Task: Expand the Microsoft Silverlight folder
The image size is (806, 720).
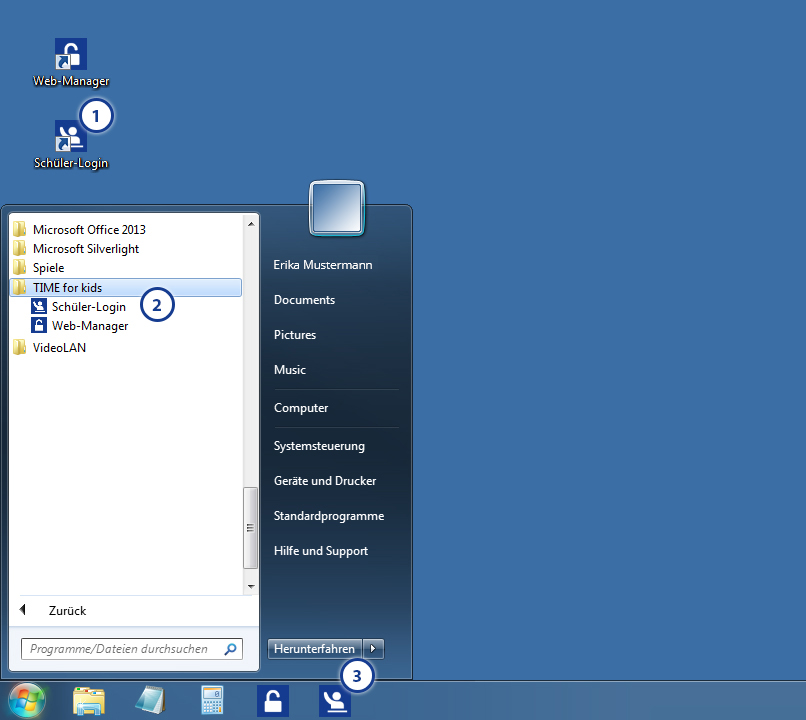Action: [86, 249]
